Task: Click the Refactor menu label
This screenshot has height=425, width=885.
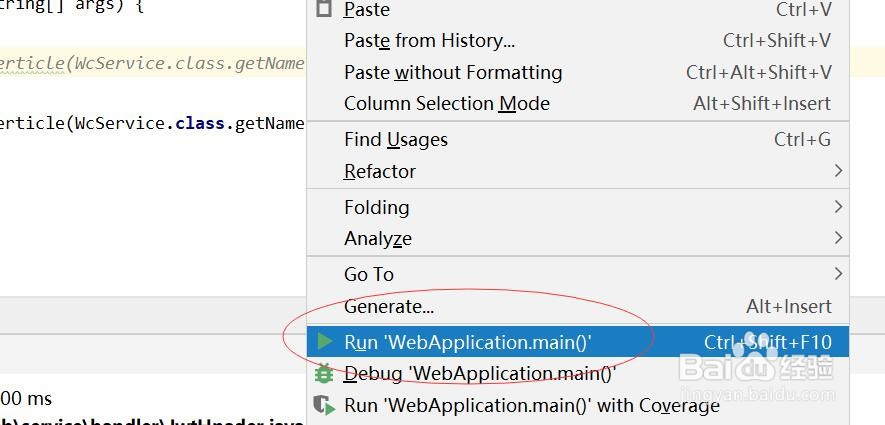Action: click(x=379, y=172)
